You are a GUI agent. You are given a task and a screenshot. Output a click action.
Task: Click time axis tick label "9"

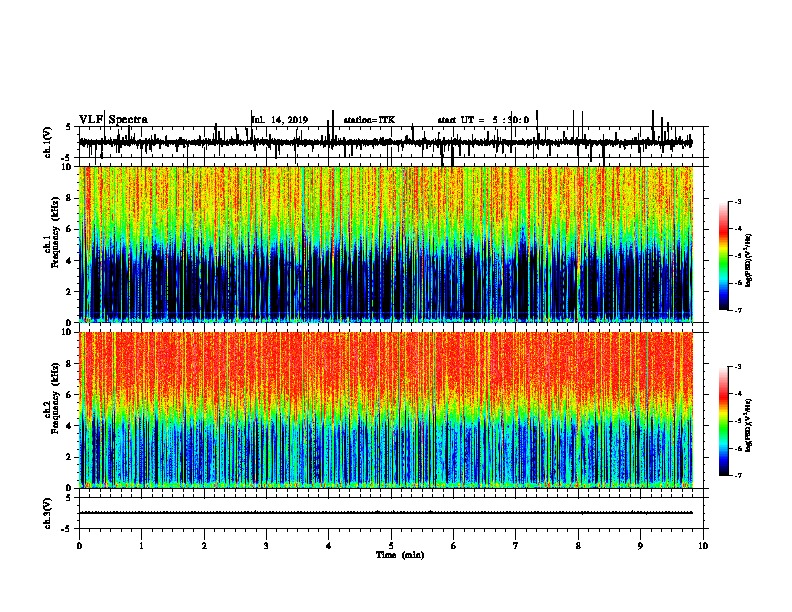640,546
